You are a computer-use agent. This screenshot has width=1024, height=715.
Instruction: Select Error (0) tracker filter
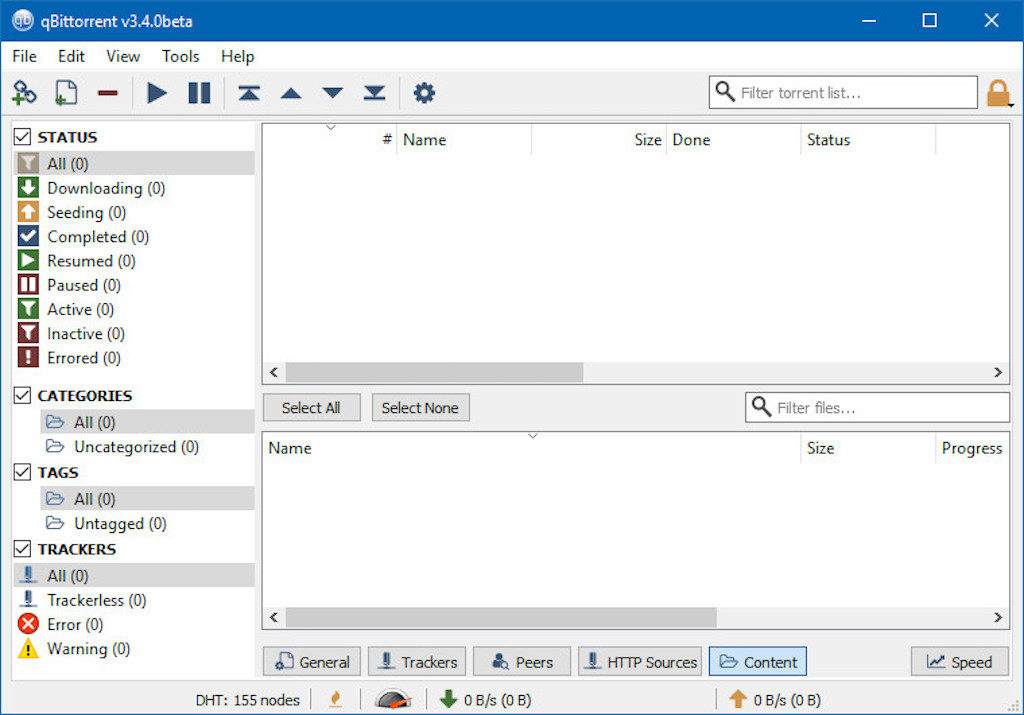pyautogui.click(x=134, y=624)
